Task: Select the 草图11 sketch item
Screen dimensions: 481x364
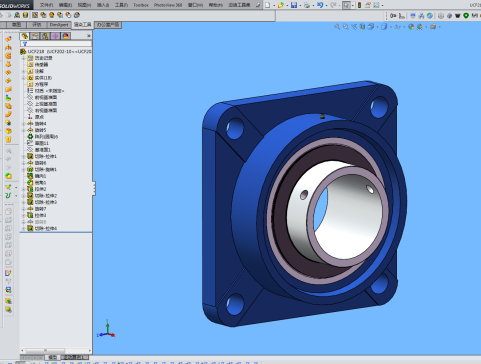Action: click(38, 143)
